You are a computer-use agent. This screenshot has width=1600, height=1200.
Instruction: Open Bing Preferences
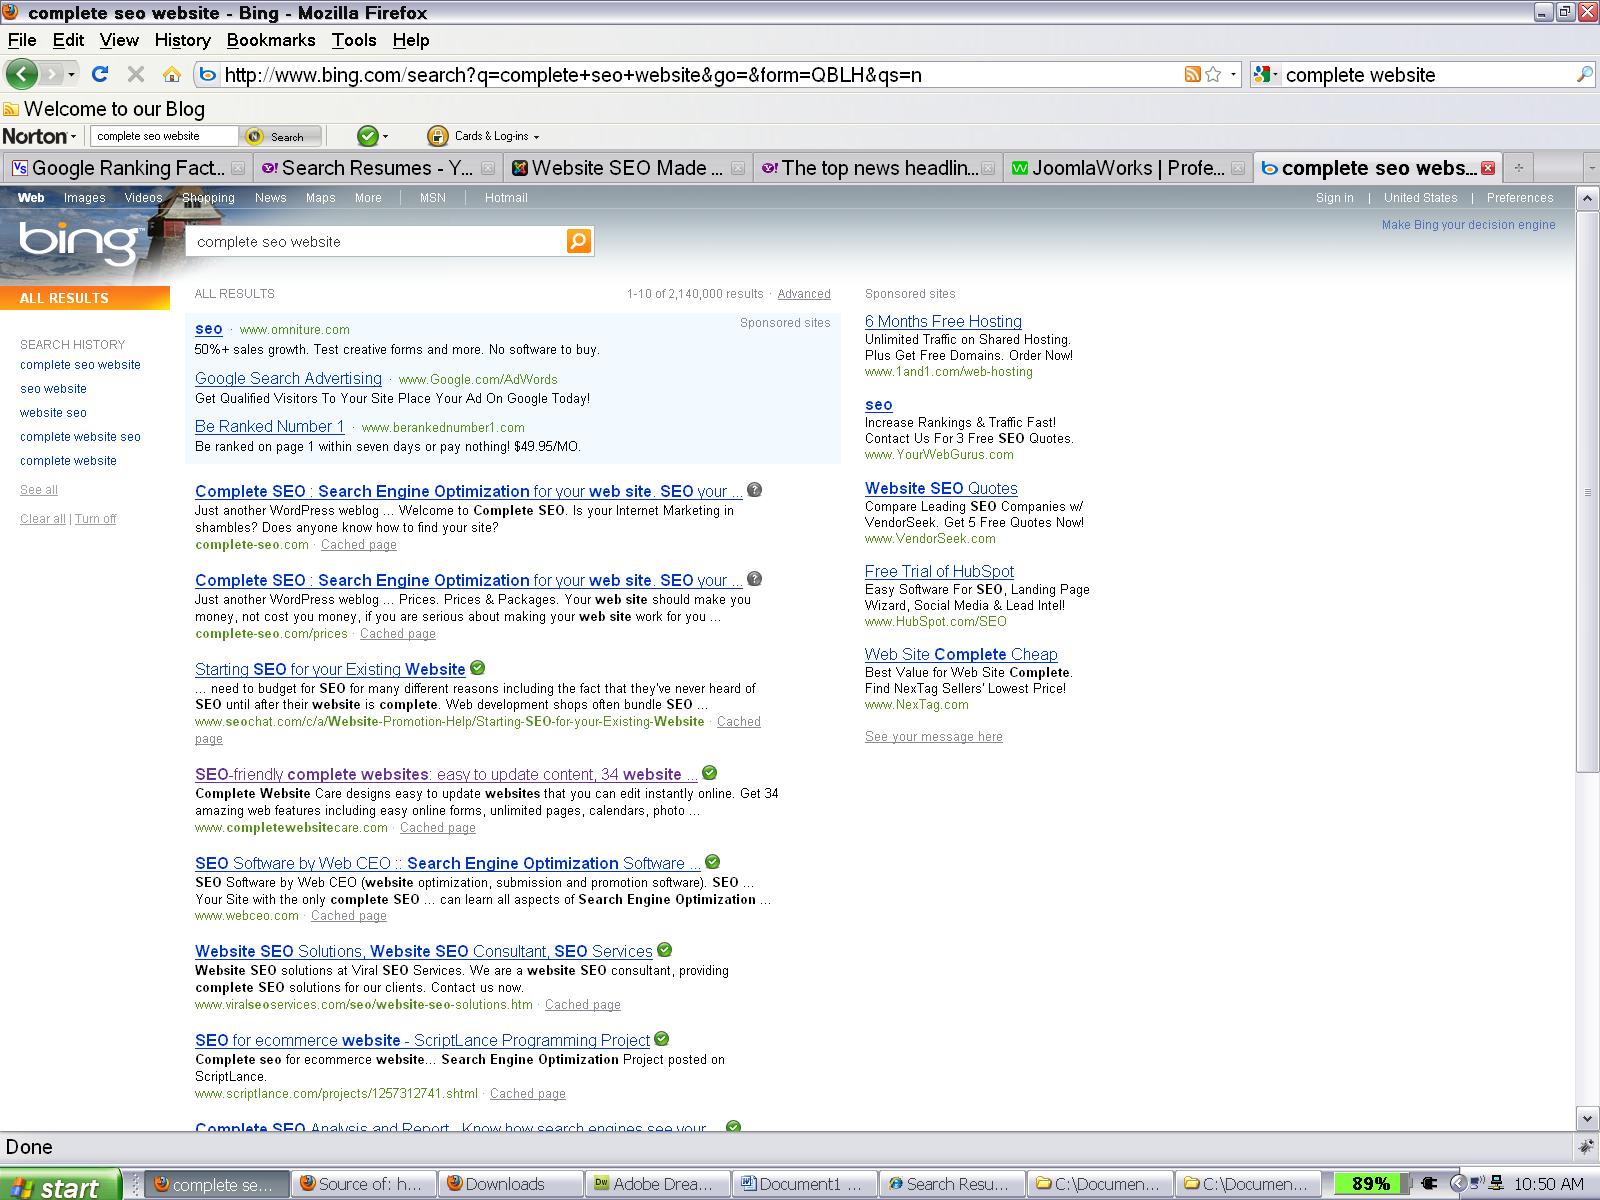pos(1520,198)
